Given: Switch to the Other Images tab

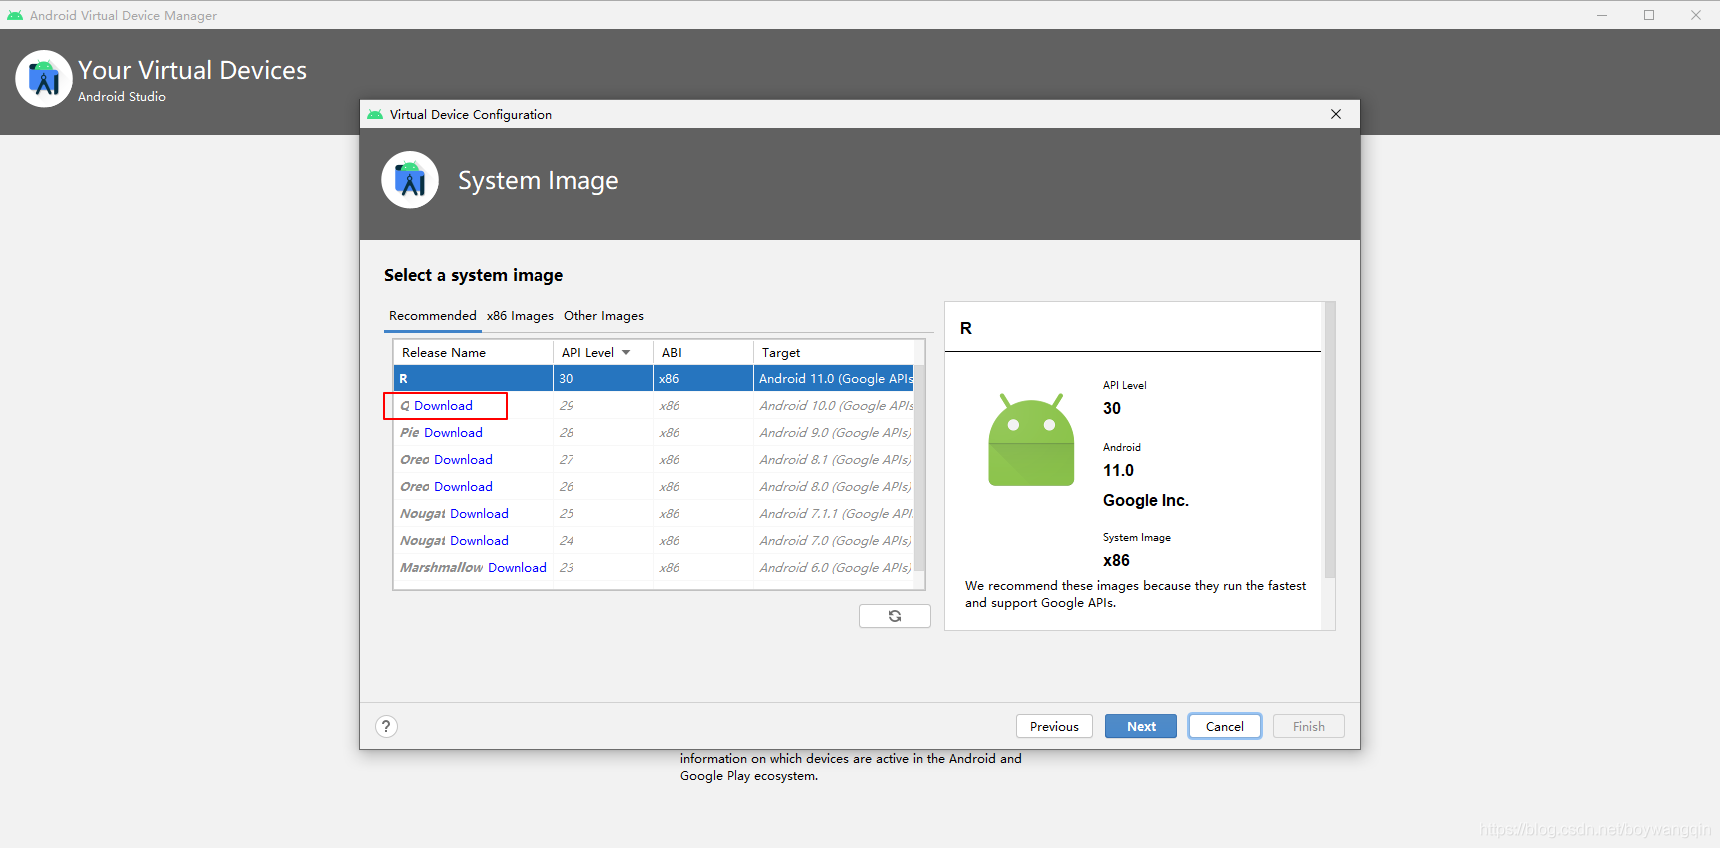Looking at the screenshot, I should 604,316.
